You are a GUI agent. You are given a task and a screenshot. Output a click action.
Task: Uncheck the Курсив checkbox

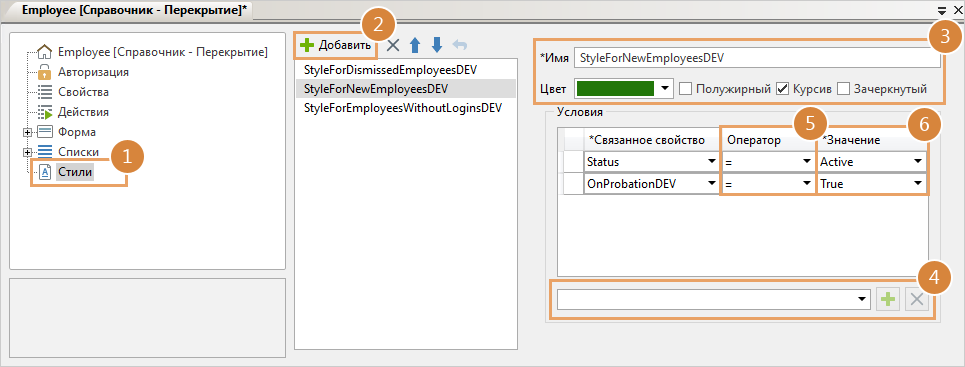[x=782, y=89]
